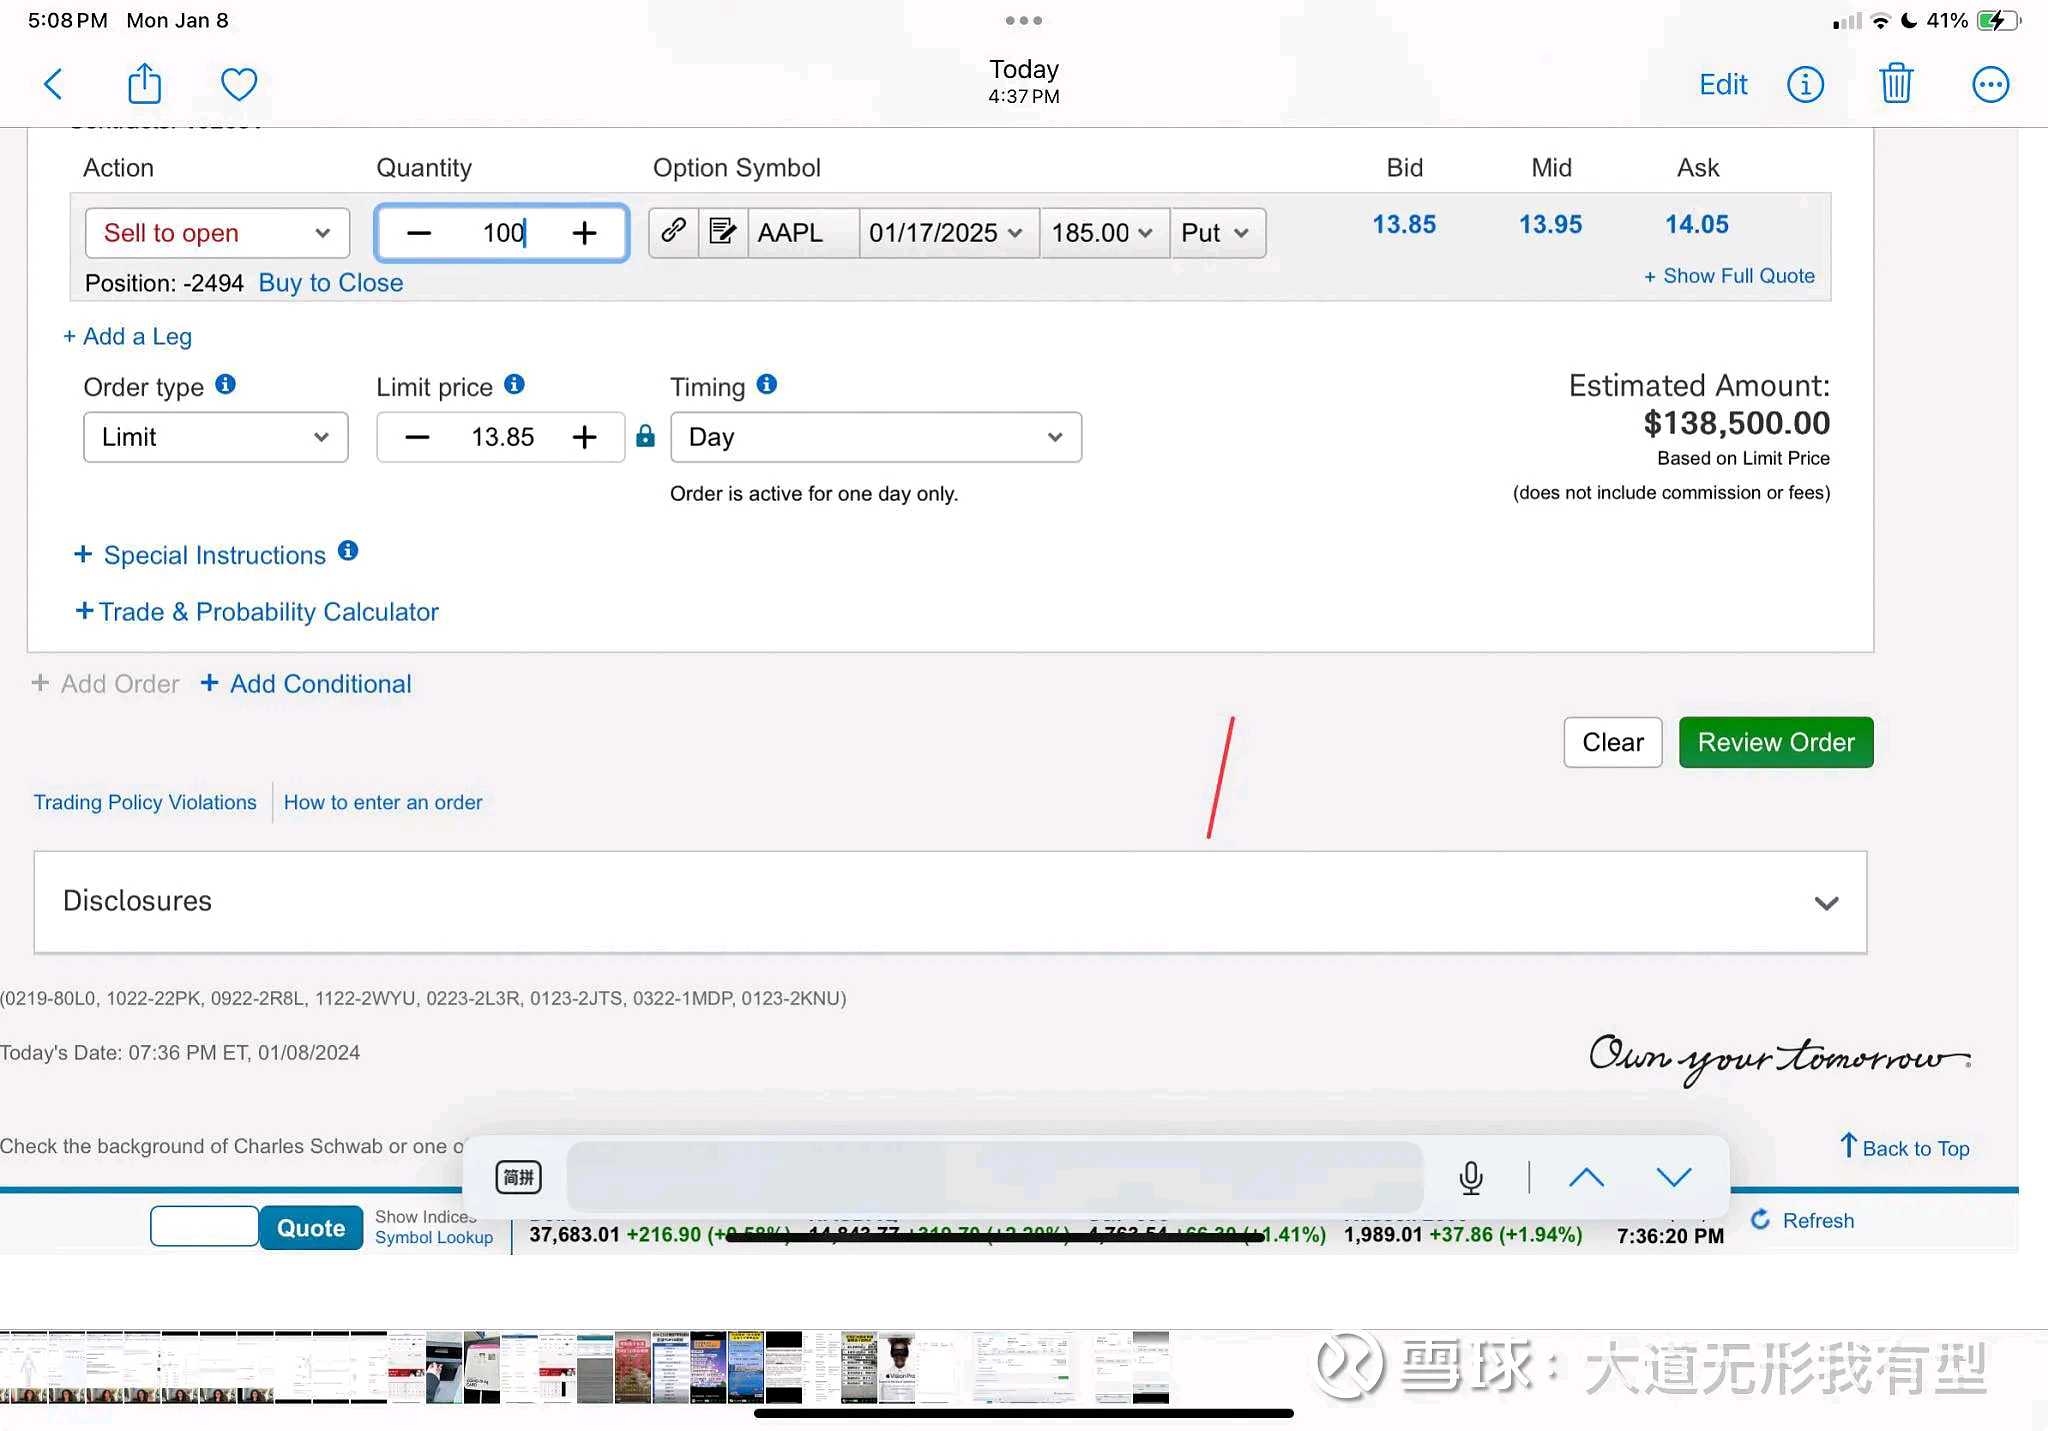The height and width of the screenshot is (1431, 2048).
Task: Open the Timing dropdown set to Day
Action: (x=875, y=437)
